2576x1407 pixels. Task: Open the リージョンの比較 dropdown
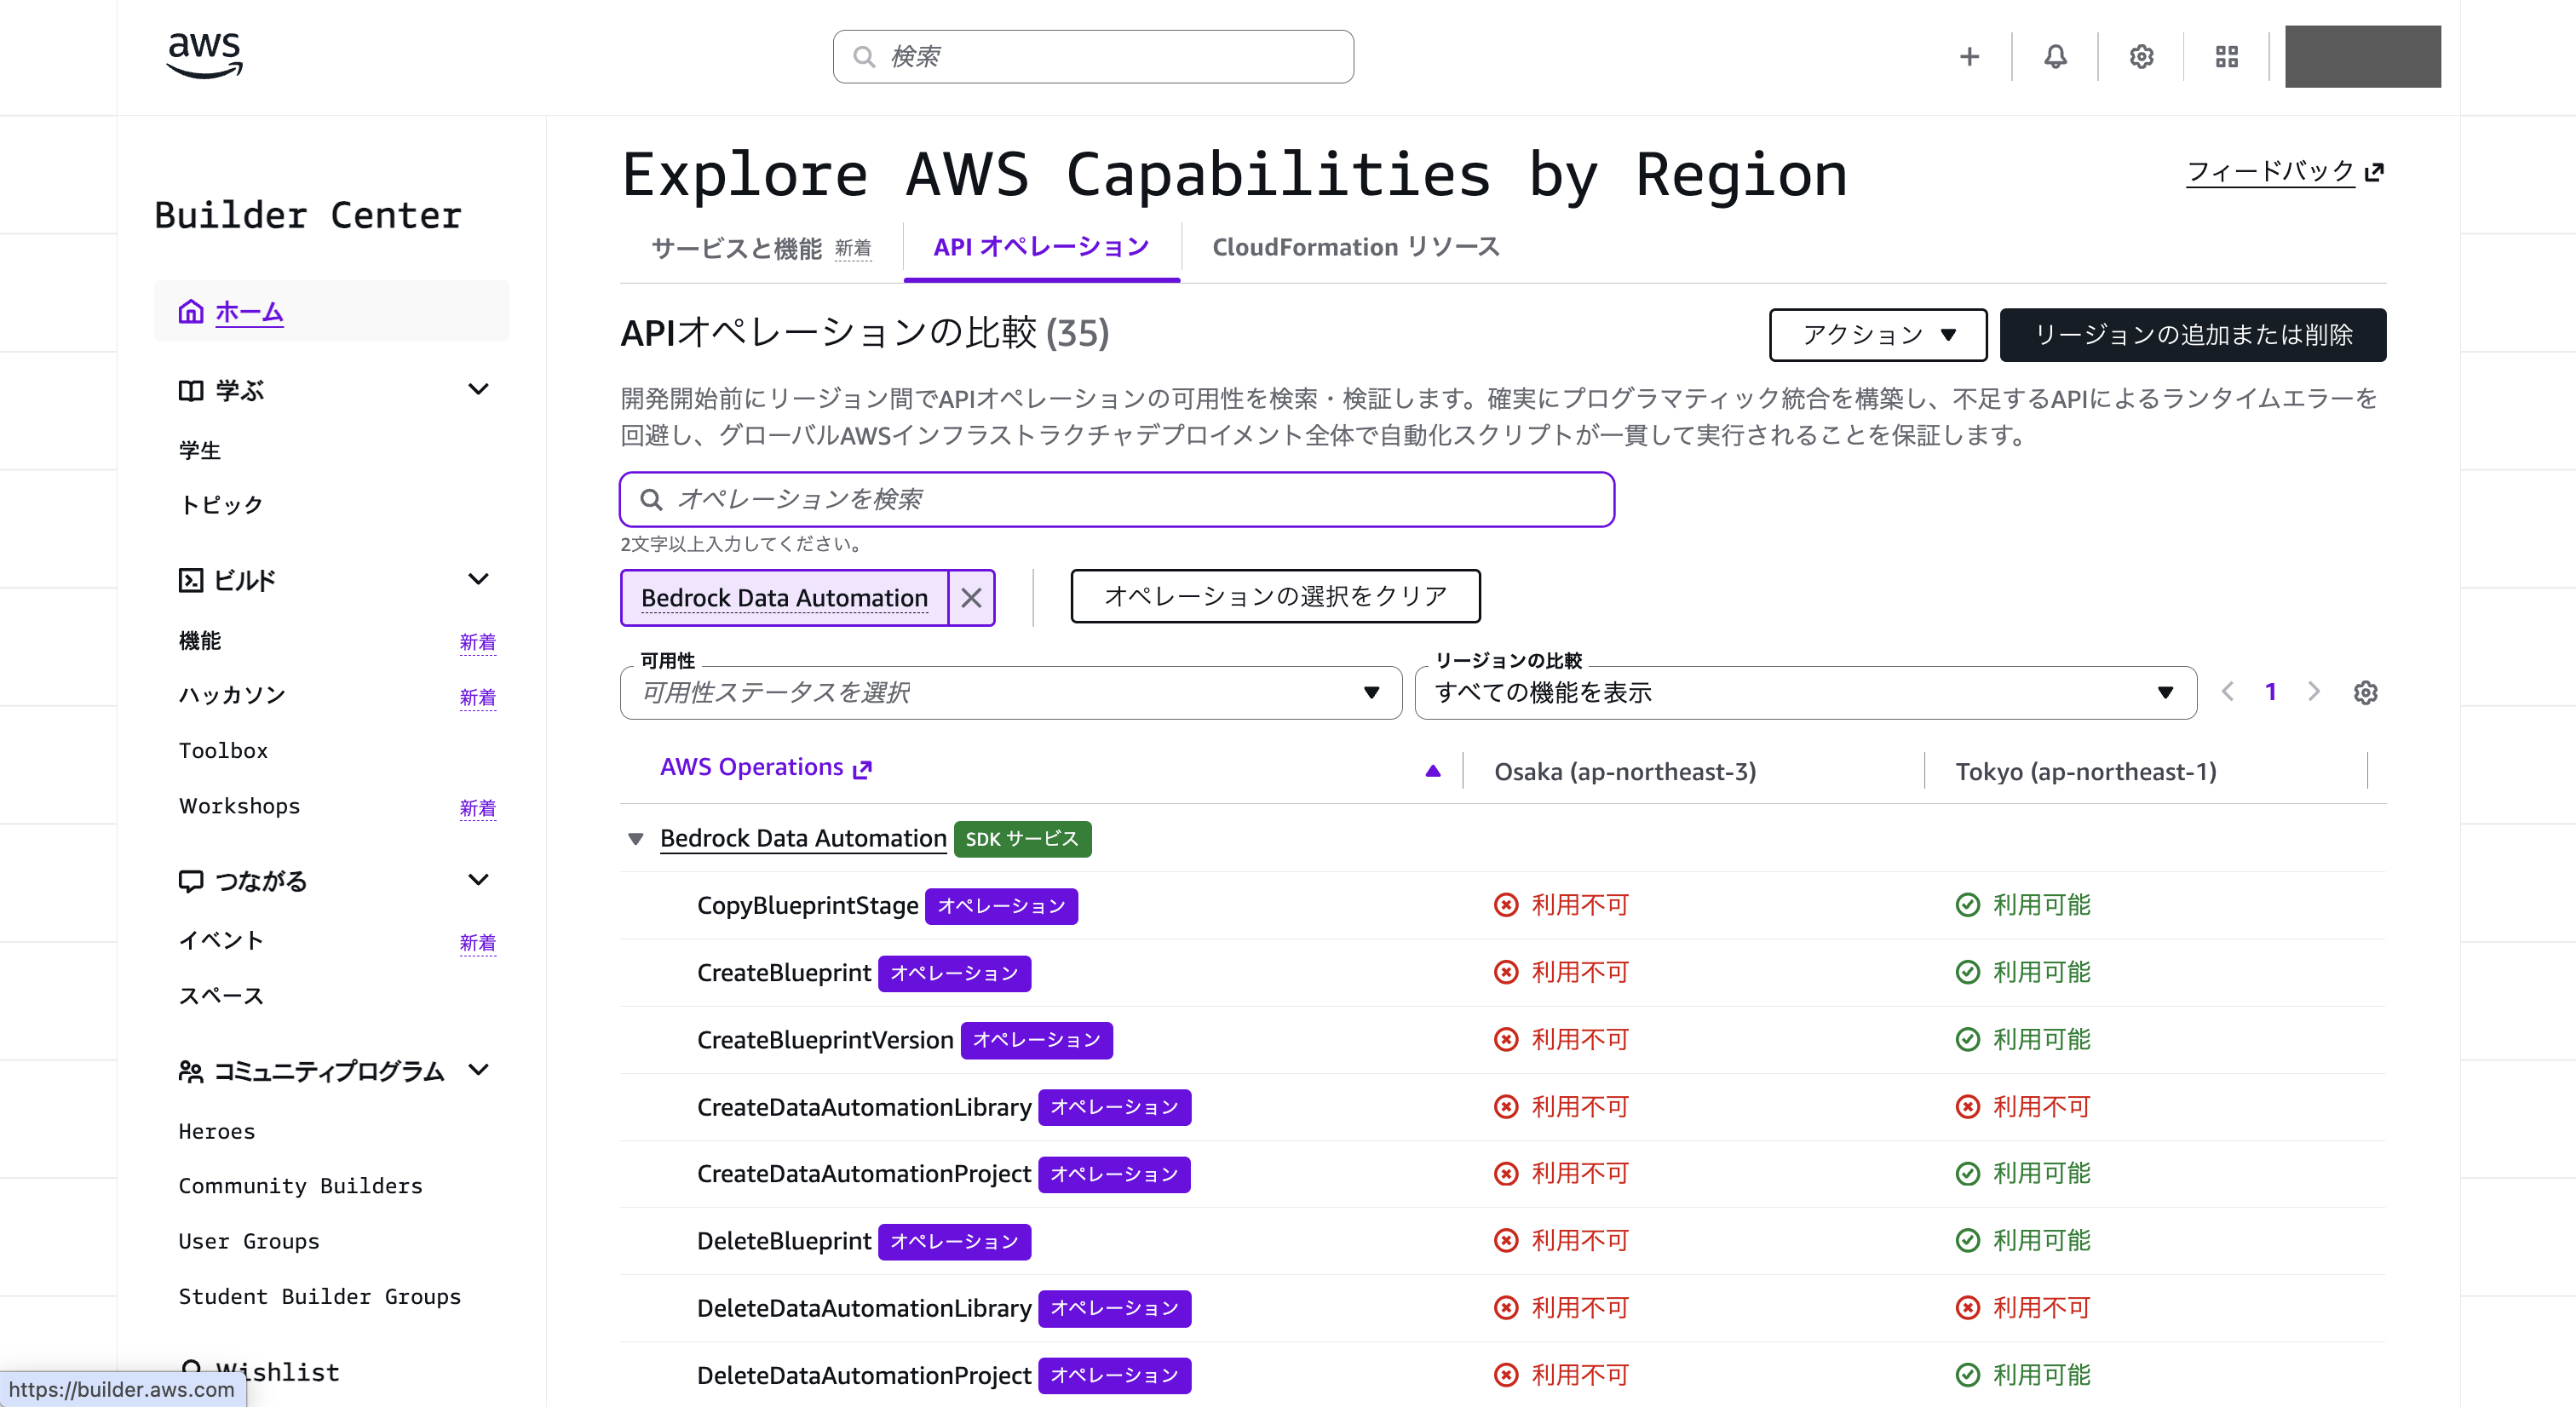[x=1805, y=692]
